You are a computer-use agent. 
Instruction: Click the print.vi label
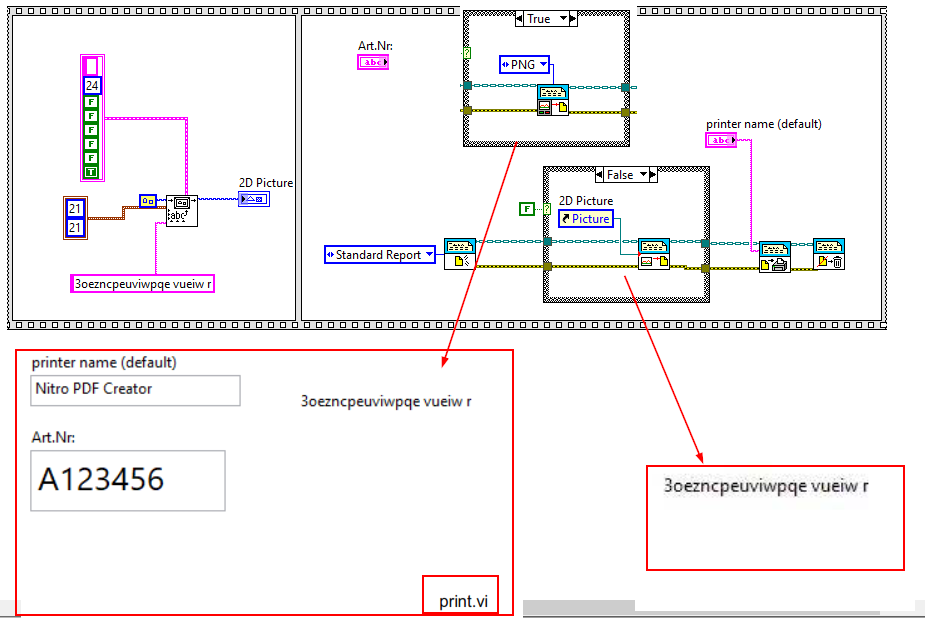click(463, 601)
